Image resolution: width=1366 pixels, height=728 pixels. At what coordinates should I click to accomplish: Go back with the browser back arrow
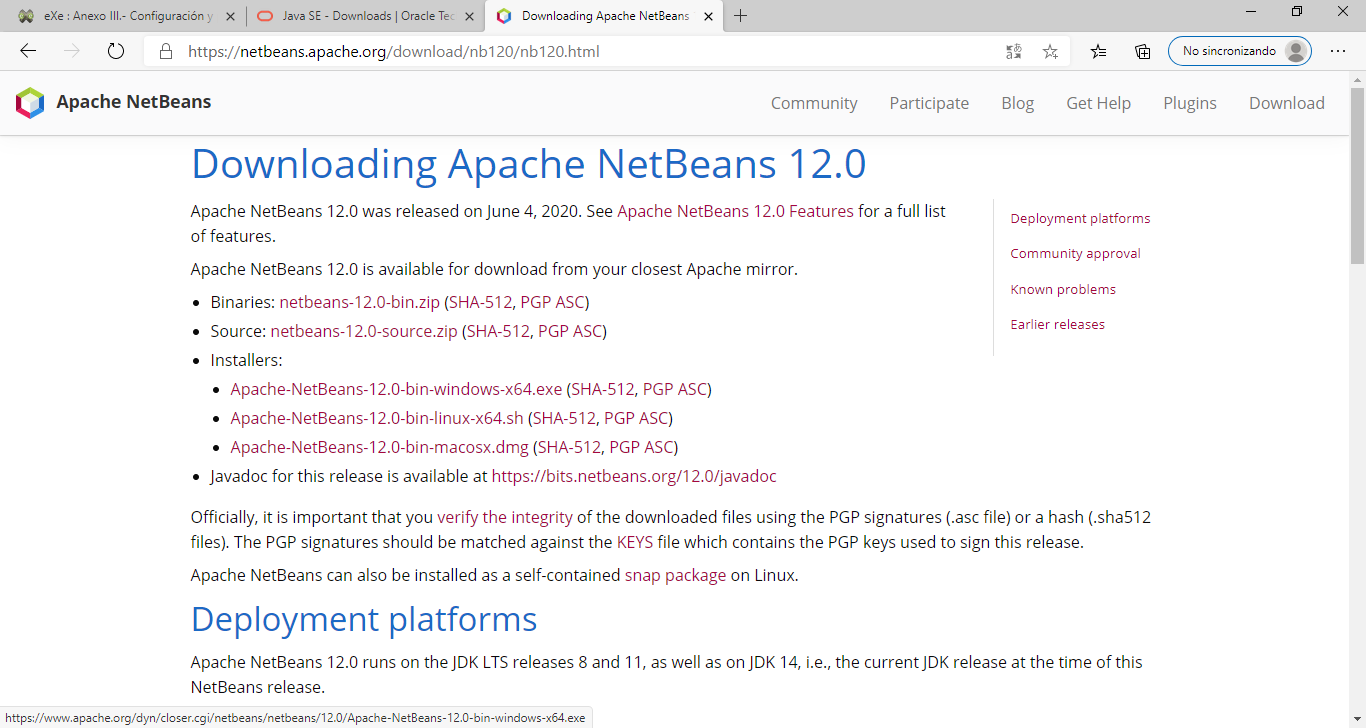click(x=28, y=51)
